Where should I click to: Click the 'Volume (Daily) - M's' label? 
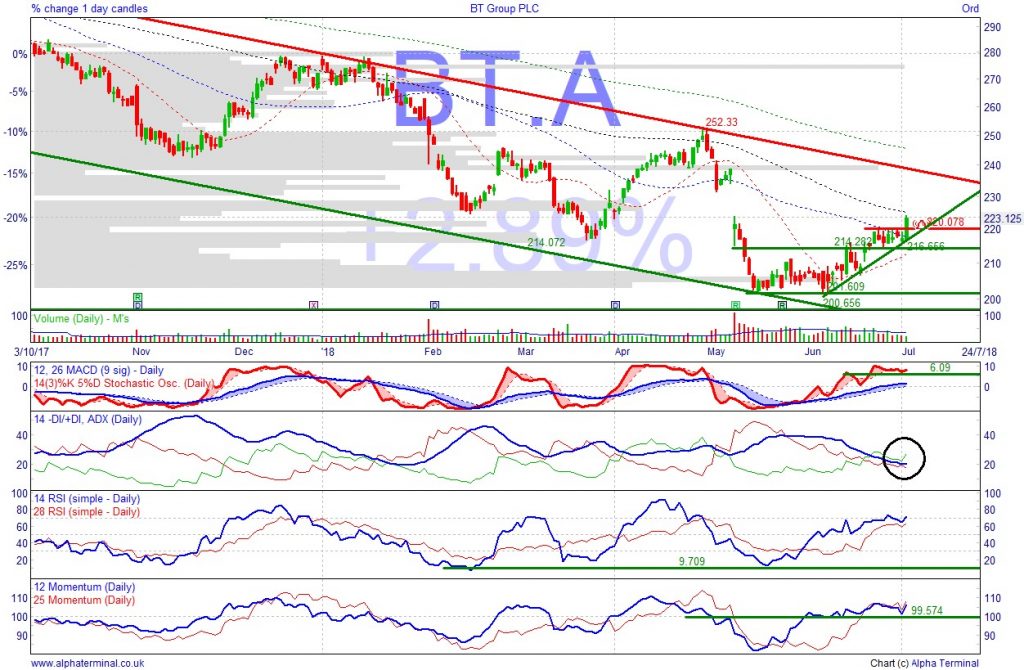81,319
